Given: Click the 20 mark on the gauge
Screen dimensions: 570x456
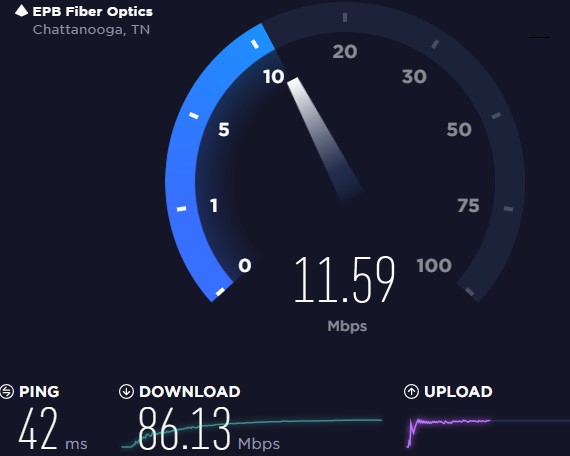Looking at the screenshot, I should [x=345, y=52].
